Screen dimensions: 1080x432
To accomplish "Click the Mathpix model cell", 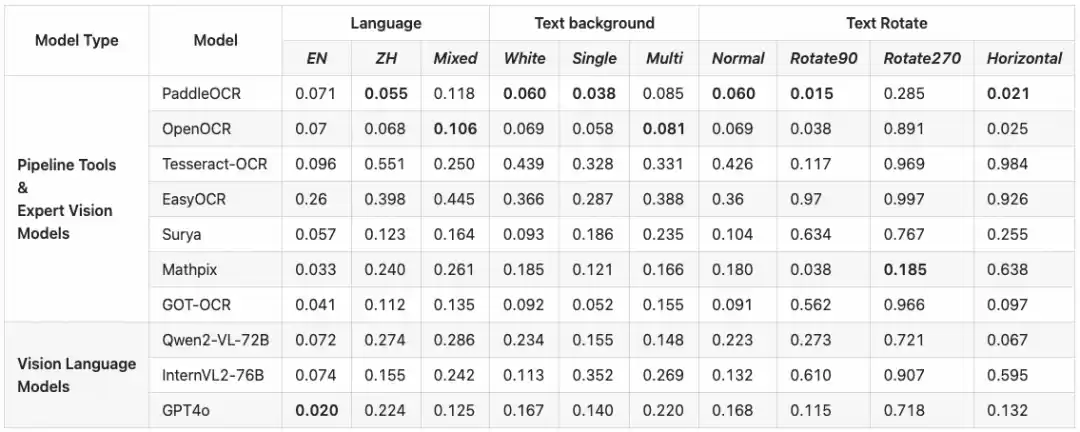I will click(189, 269).
